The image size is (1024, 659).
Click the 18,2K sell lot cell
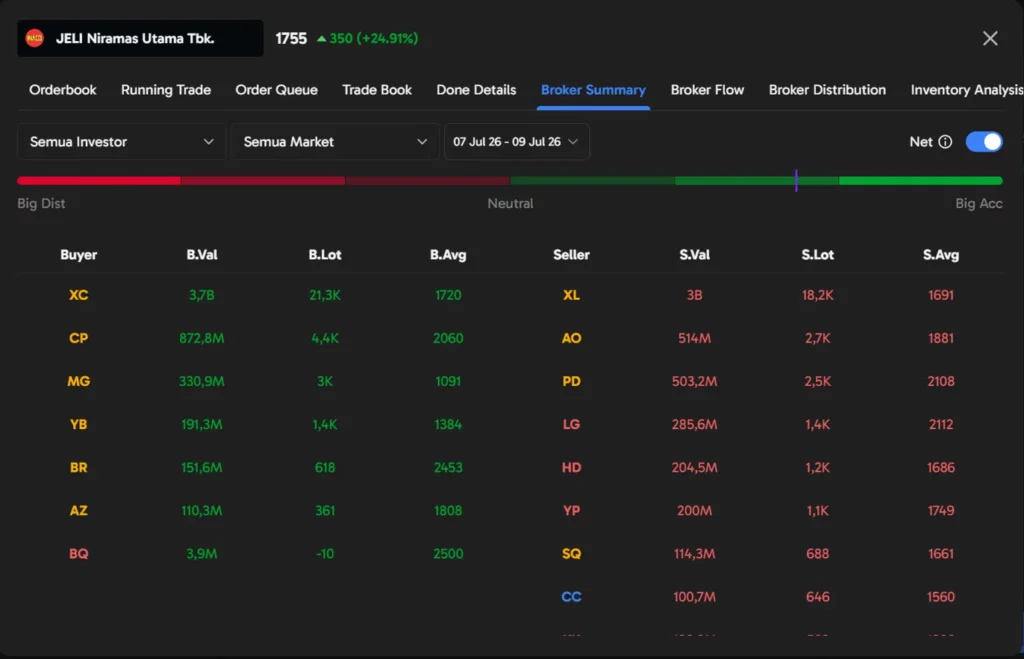(818, 295)
